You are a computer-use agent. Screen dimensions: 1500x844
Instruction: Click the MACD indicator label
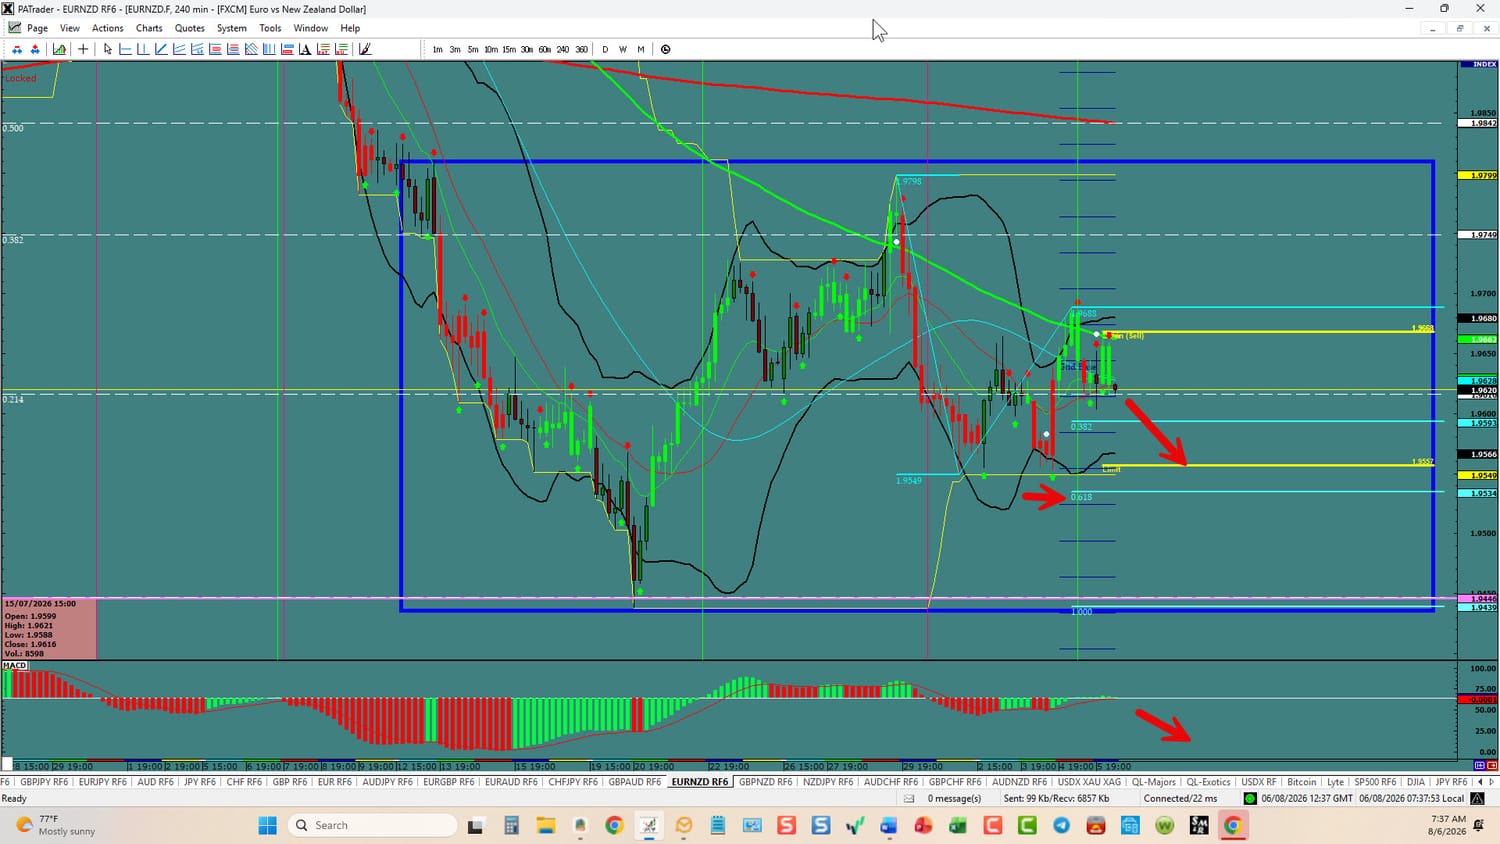[x=15, y=665]
